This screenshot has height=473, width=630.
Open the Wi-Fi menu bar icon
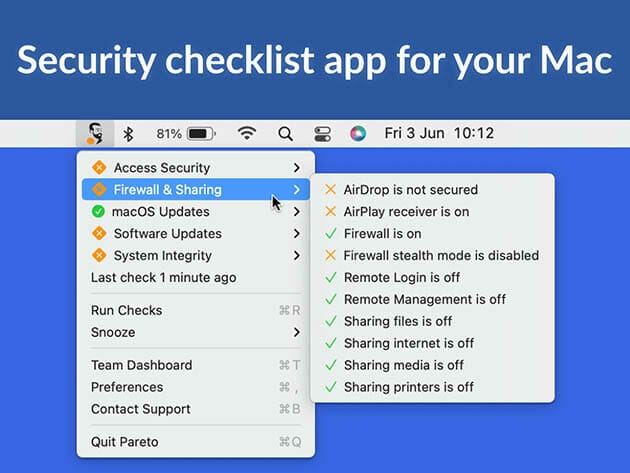point(247,133)
